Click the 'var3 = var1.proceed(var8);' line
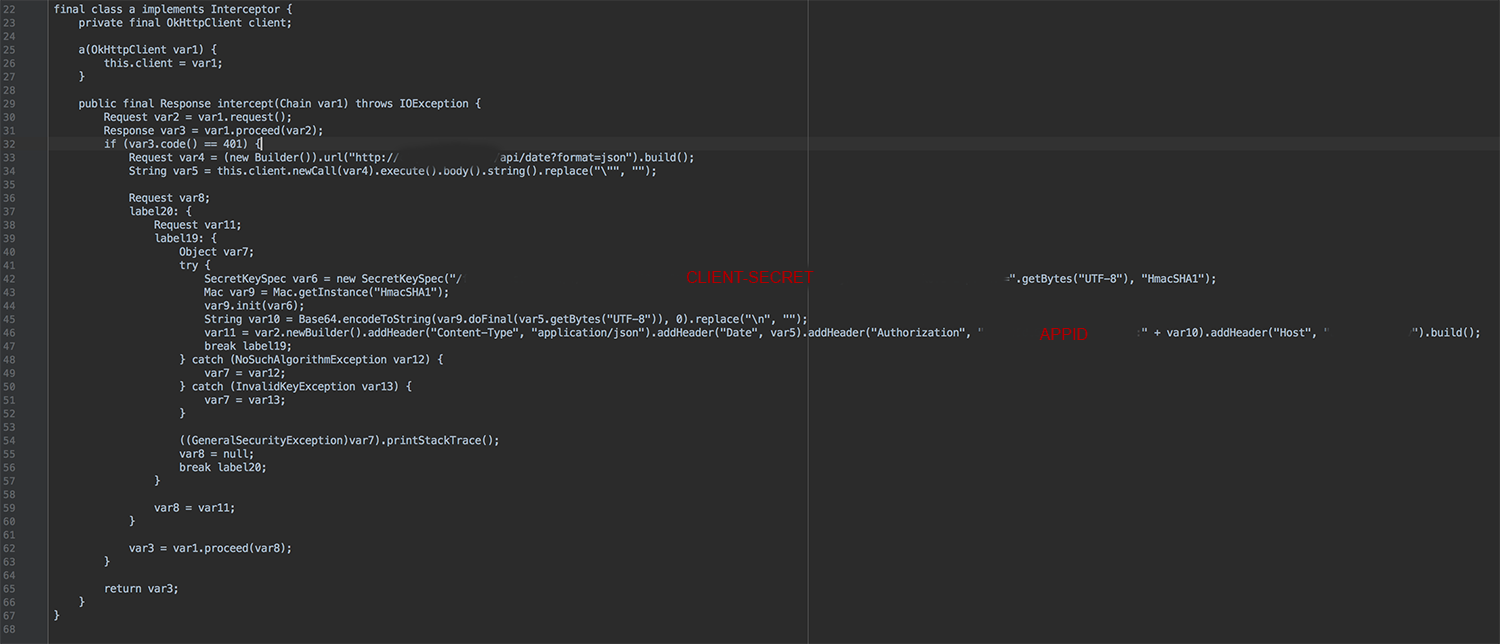This screenshot has height=644, width=1500. point(210,549)
